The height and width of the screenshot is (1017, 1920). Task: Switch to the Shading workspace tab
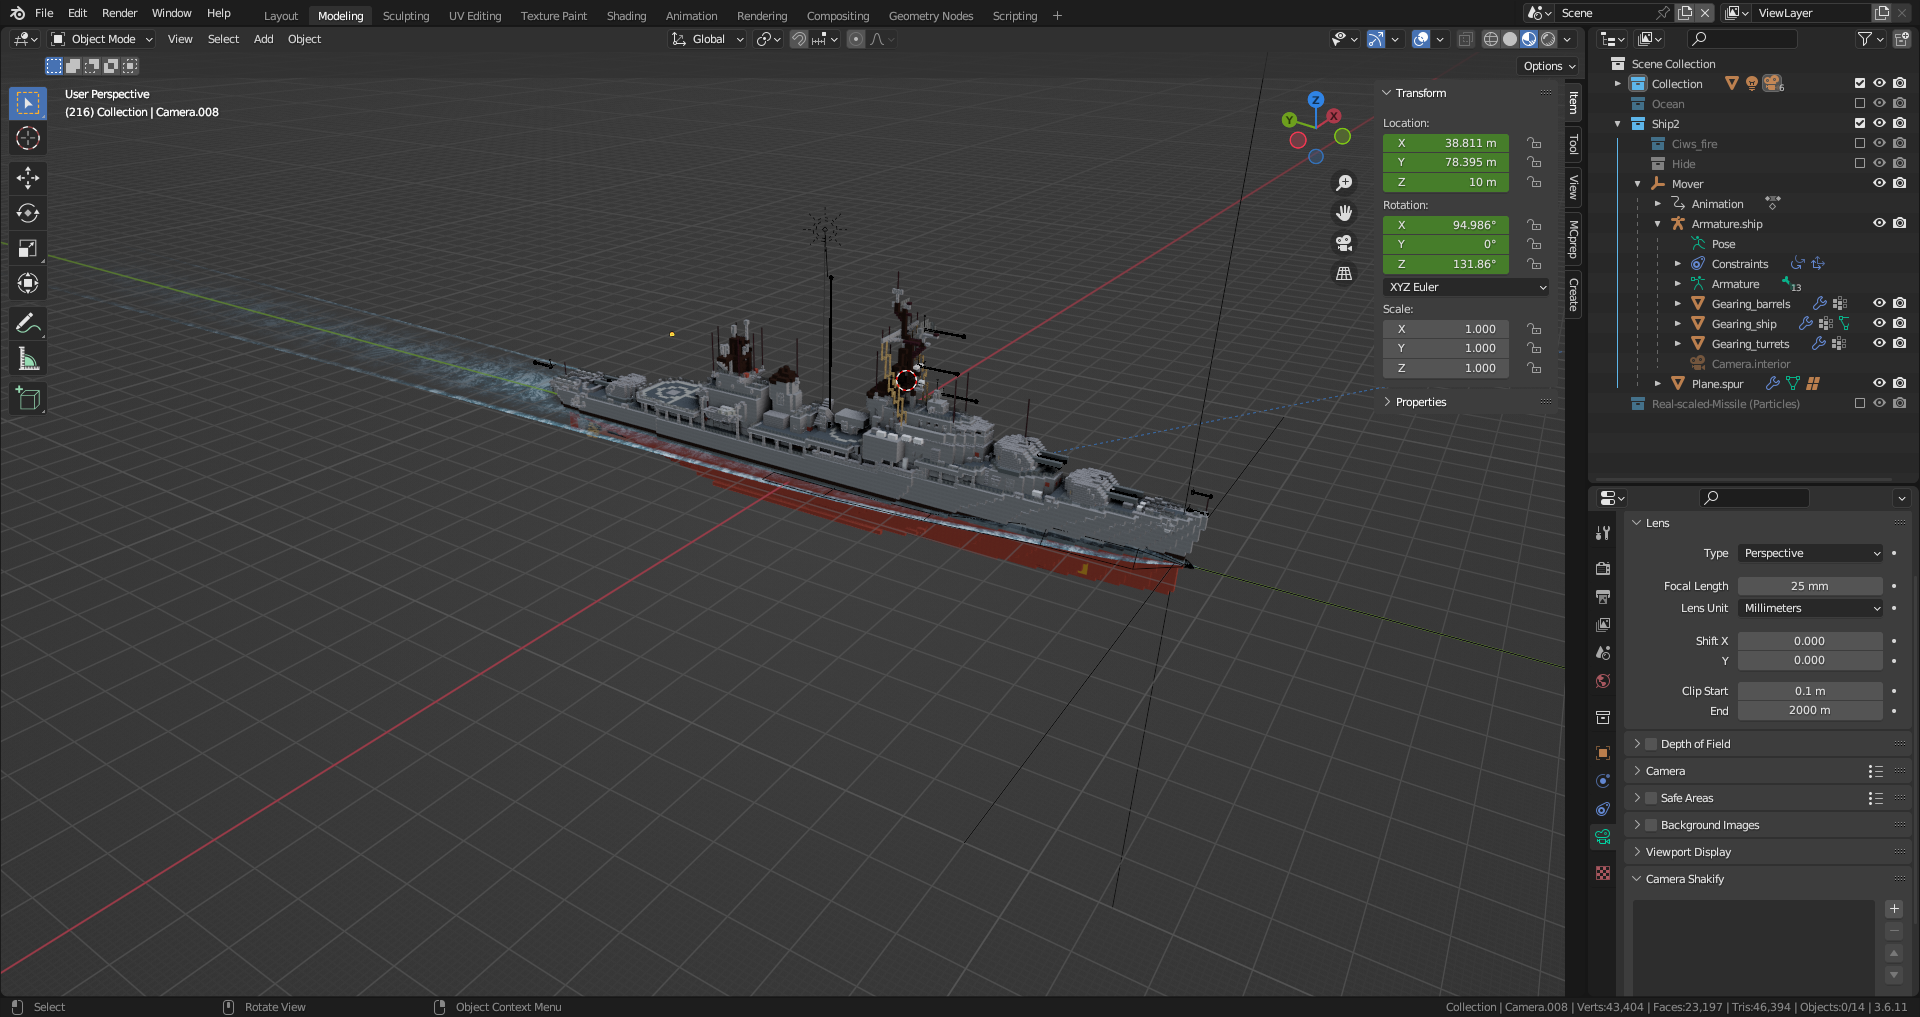point(626,16)
